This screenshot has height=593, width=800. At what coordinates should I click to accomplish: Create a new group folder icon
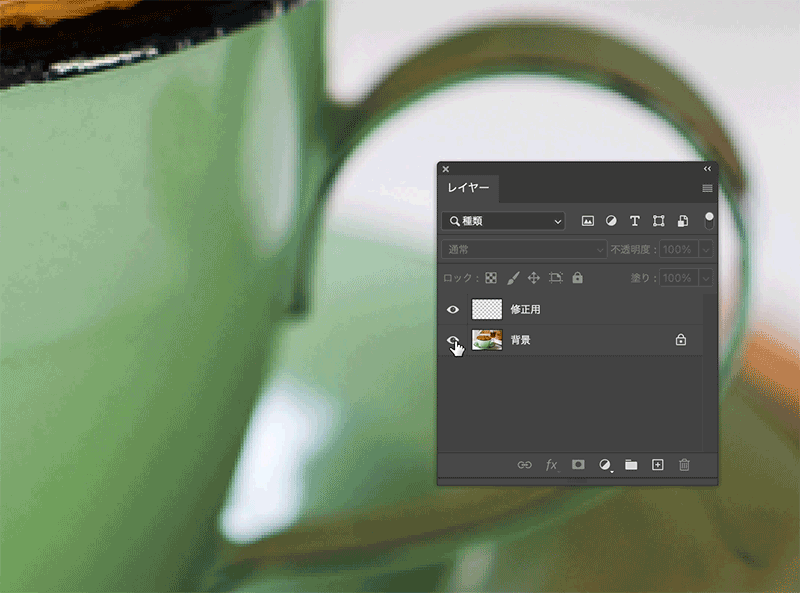pos(631,465)
